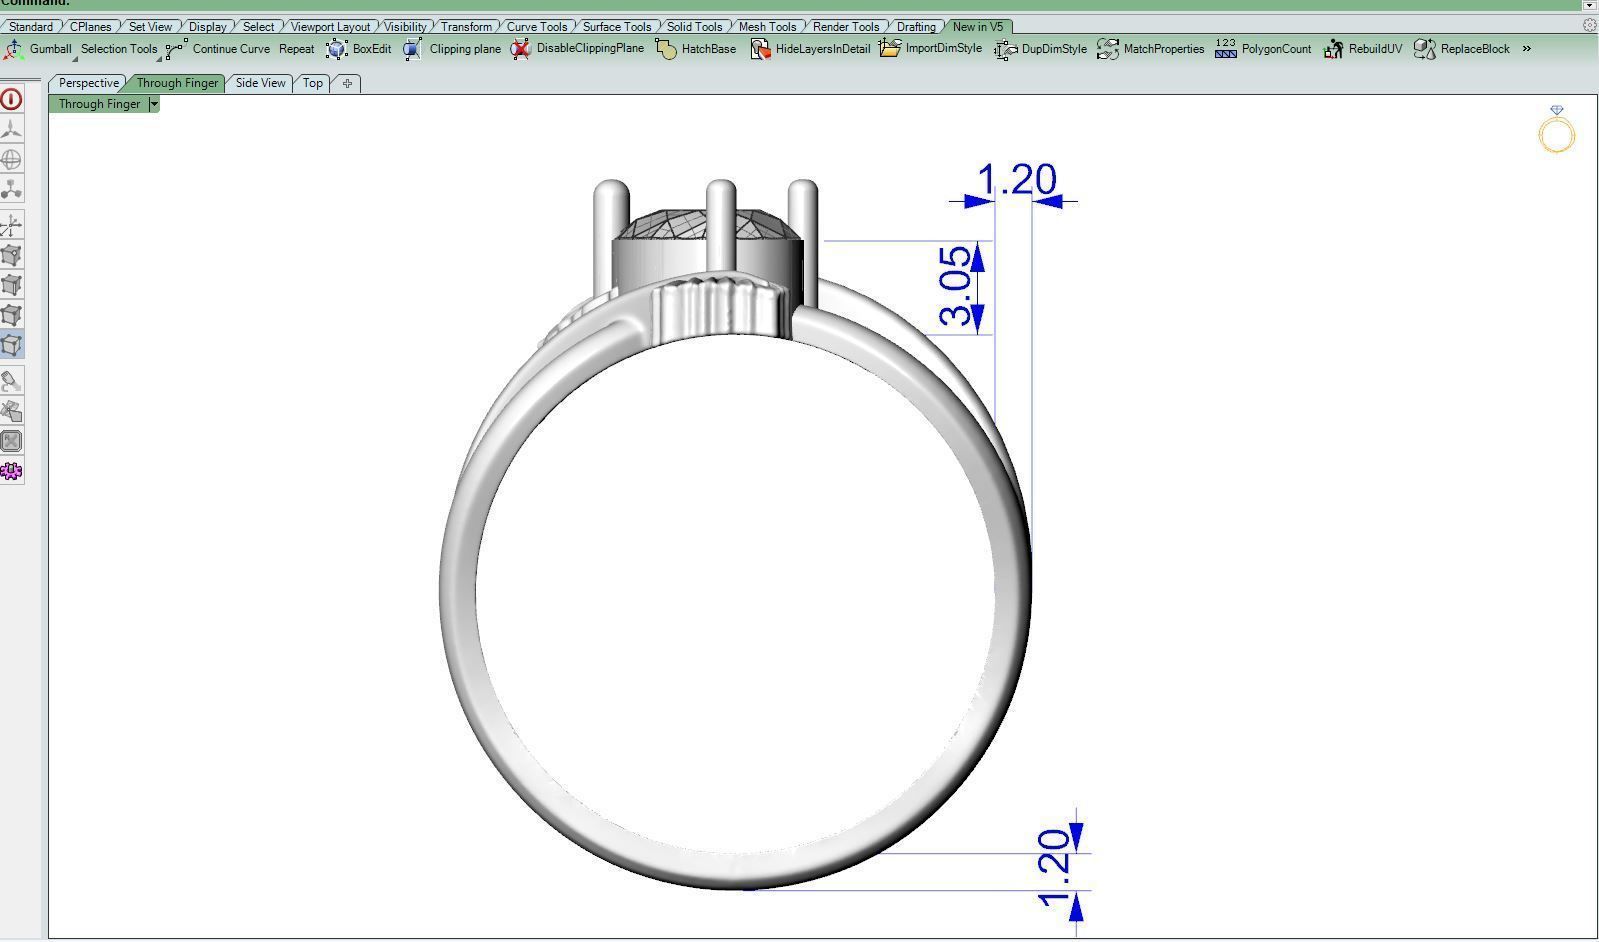Open the purple gear icon
1599x942 pixels.
[12, 471]
